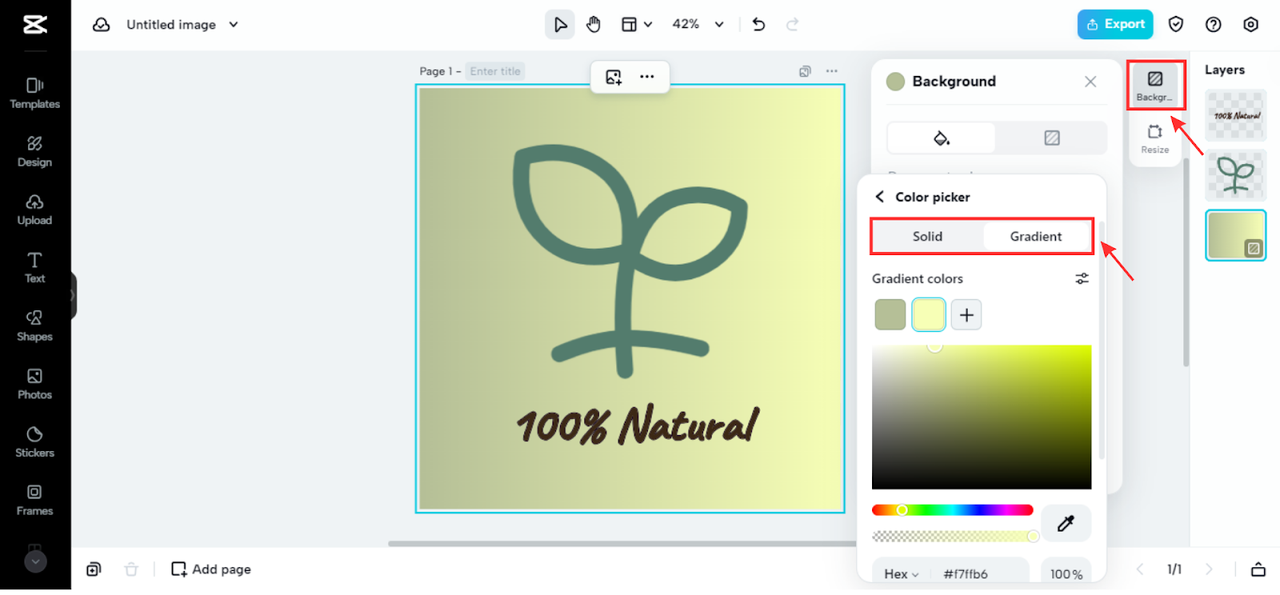Select the 100% Natural text layer thumbnail
This screenshot has width=1280, height=595.
(x=1236, y=115)
